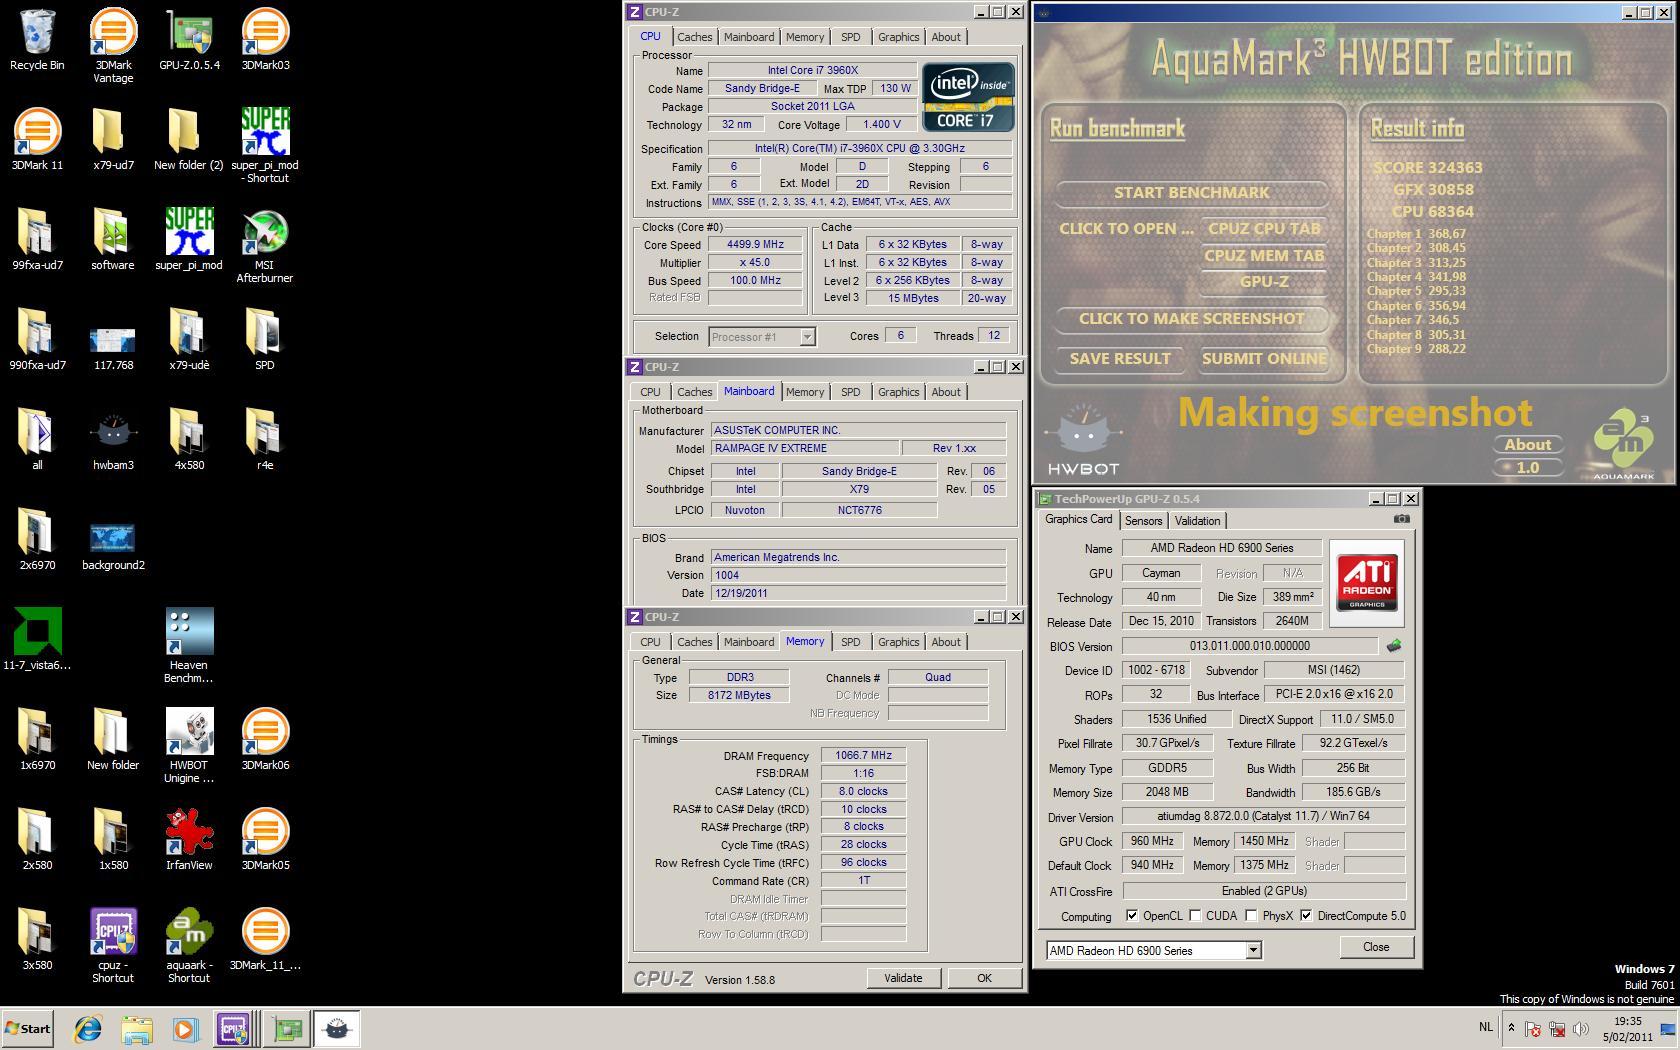The image size is (1680, 1050).
Task: Open aquaark - Shortcut icon
Action: (x=189, y=945)
